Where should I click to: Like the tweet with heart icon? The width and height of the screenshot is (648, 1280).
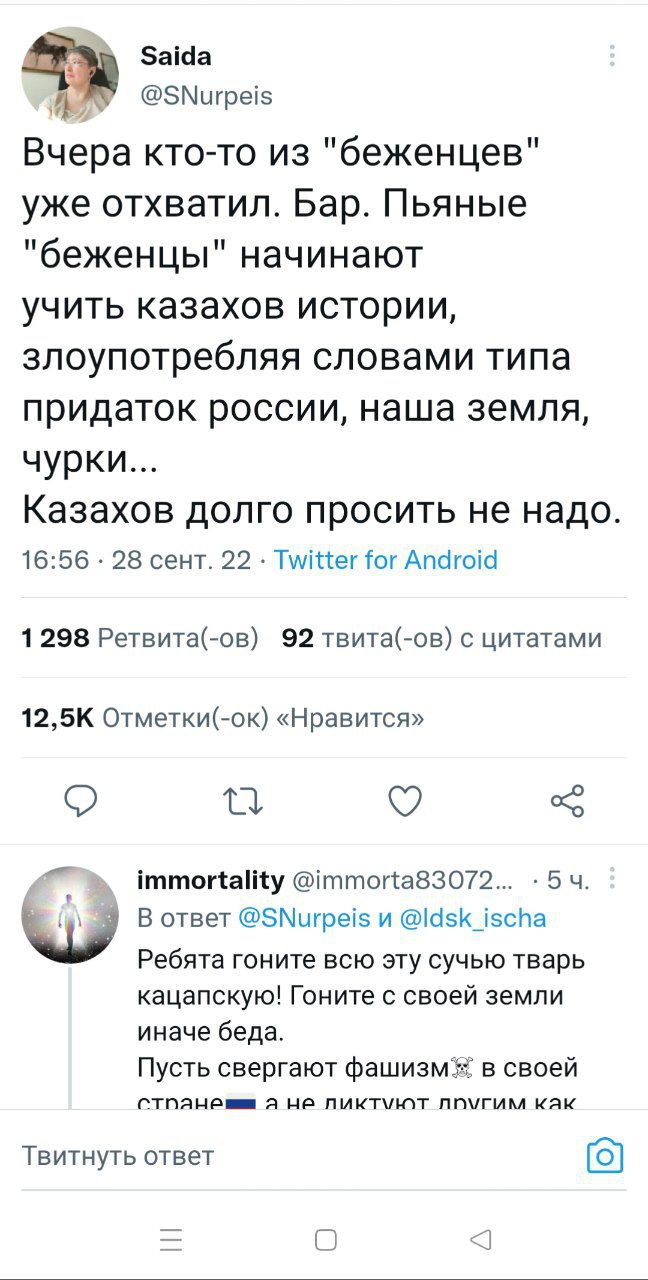405,799
